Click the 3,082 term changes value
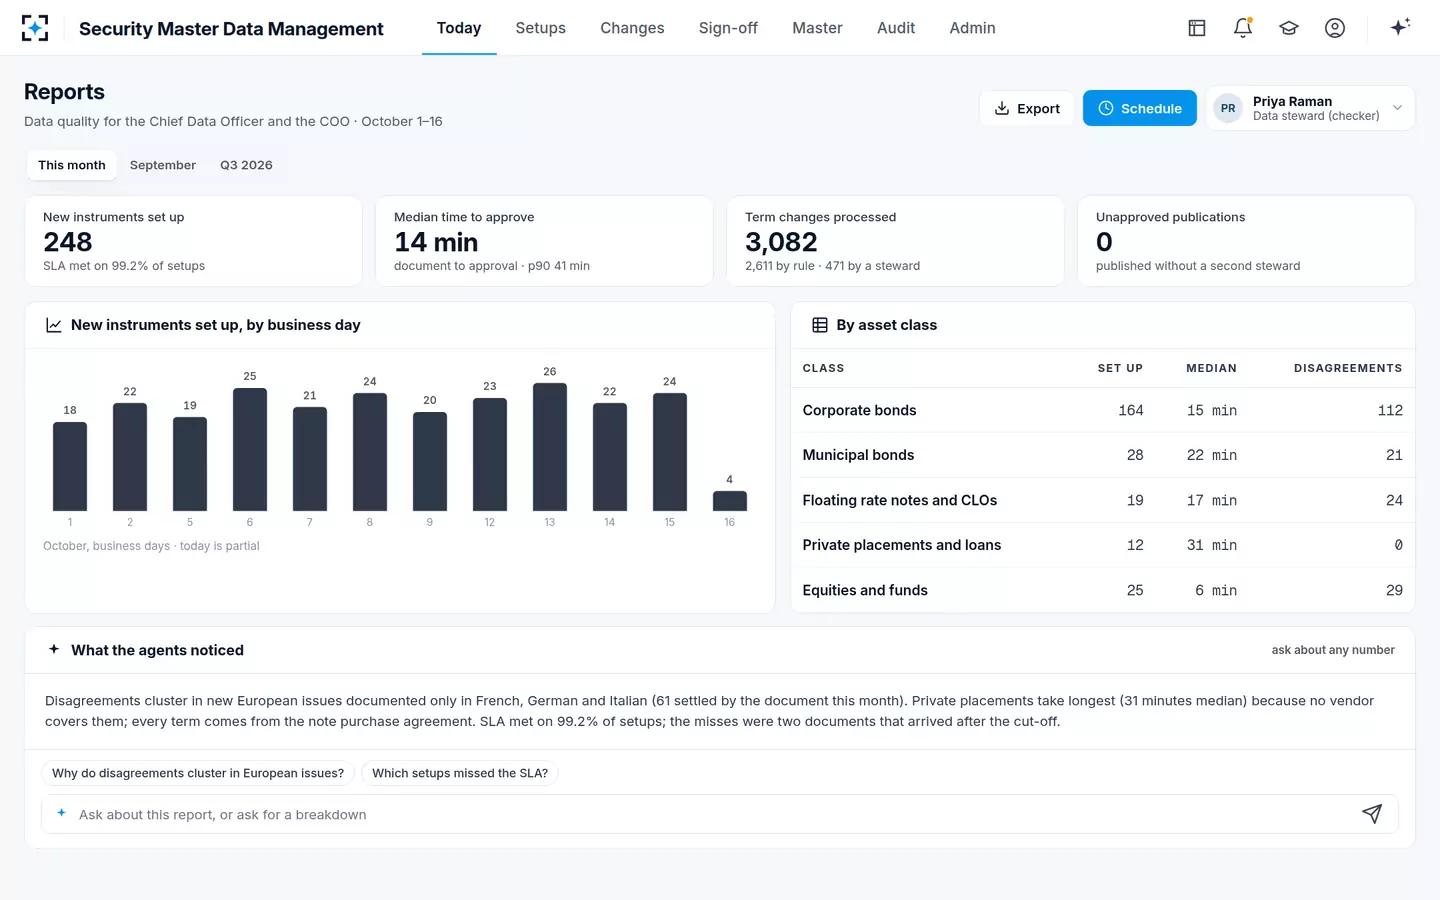Image resolution: width=1440 pixels, height=900 pixels. [781, 242]
